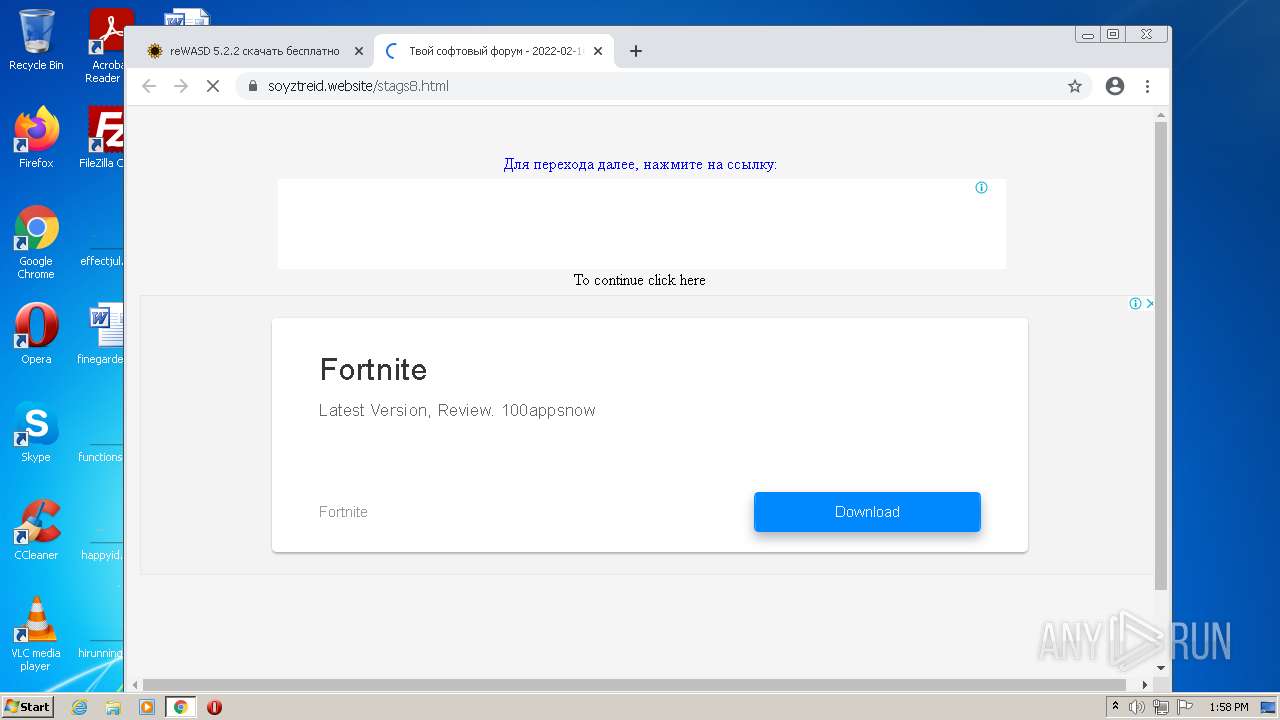1280x720 pixels.
Task: Click the AdChoices info icon on the Fortnite ad
Action: tap(1135, 304)
